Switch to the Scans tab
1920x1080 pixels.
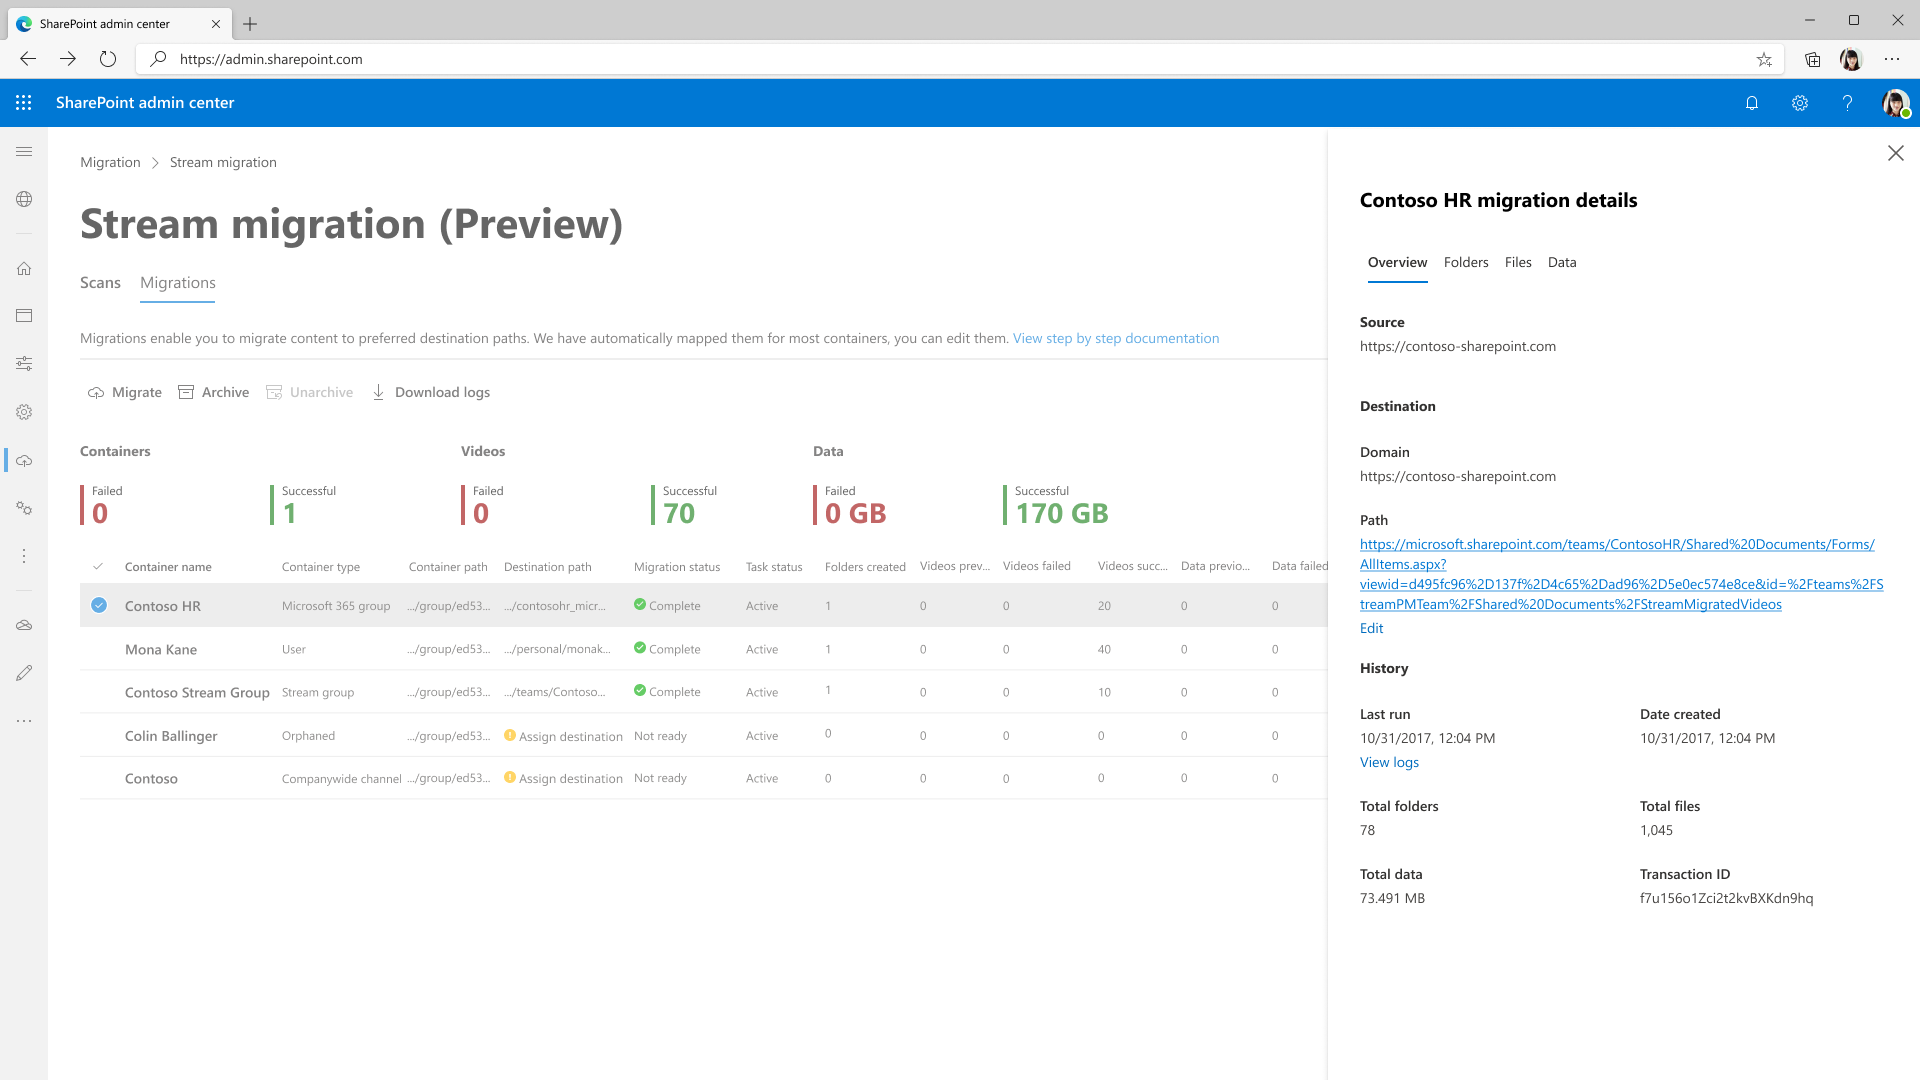(100, 282)
